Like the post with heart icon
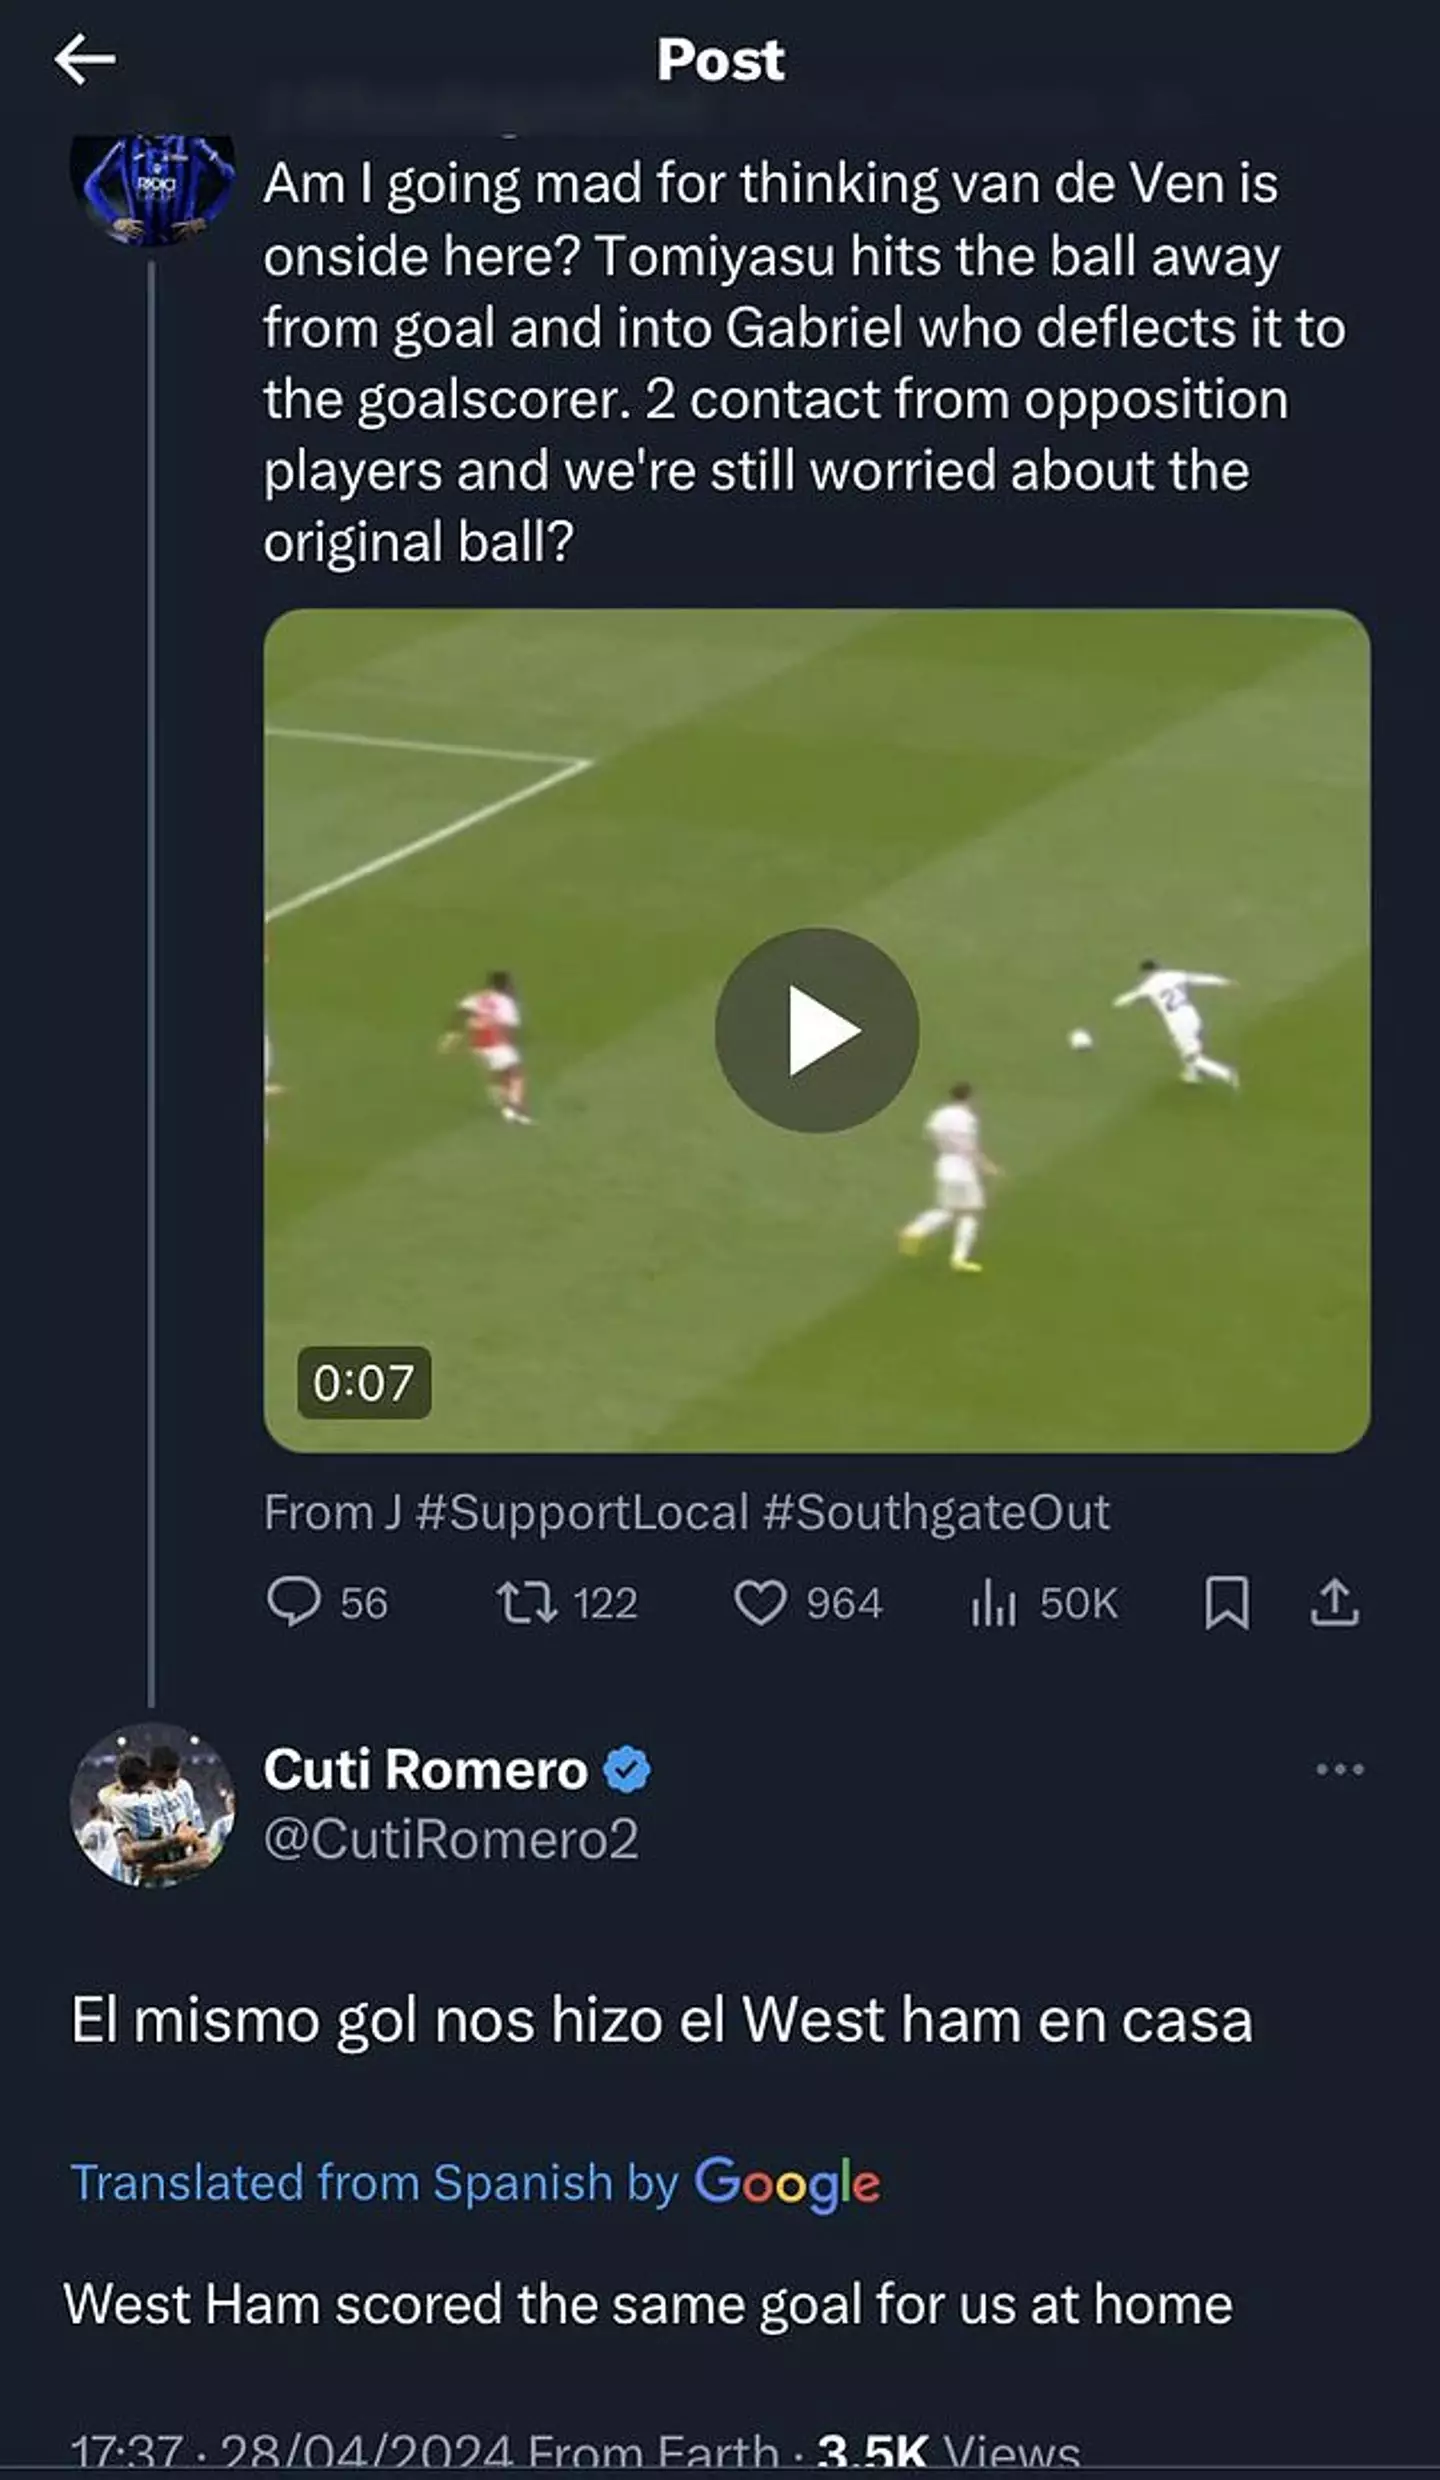The height and width of the screenshot is (2480, 1440). coord(760,1602)
